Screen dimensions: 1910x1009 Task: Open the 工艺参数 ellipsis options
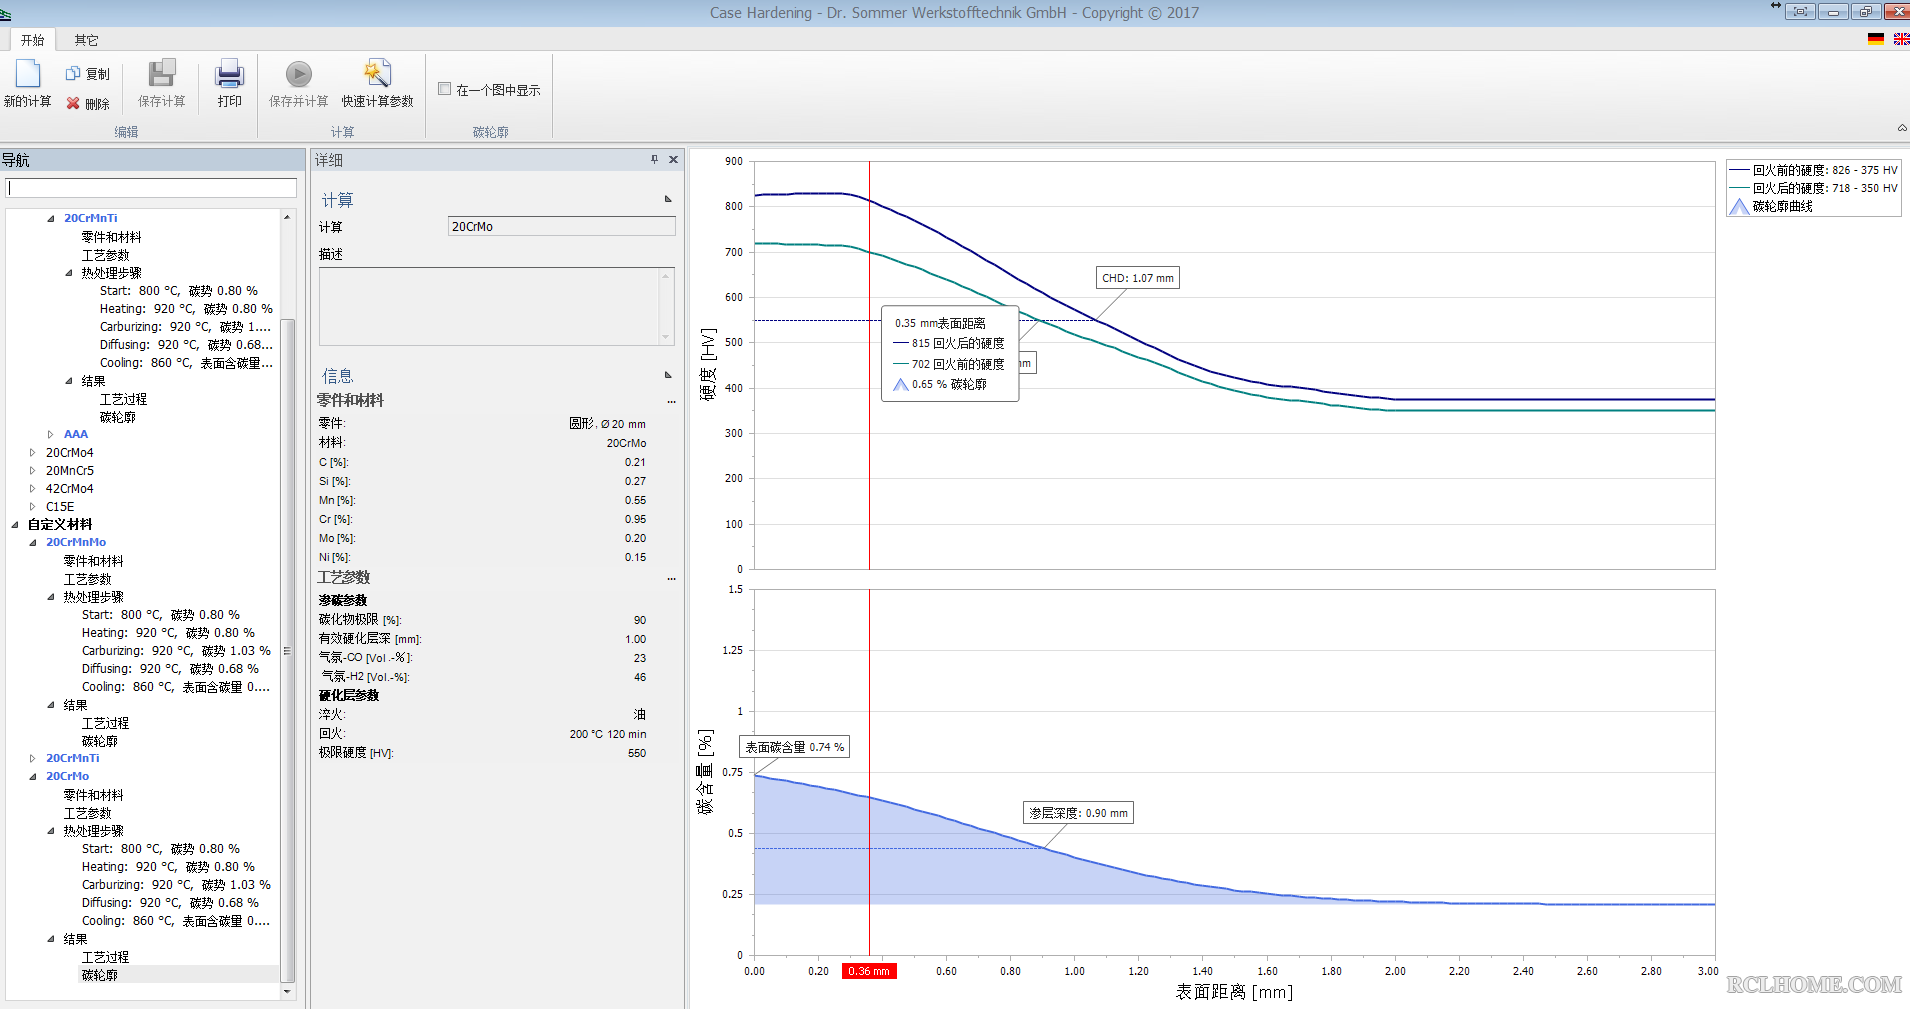coord(671,578)
